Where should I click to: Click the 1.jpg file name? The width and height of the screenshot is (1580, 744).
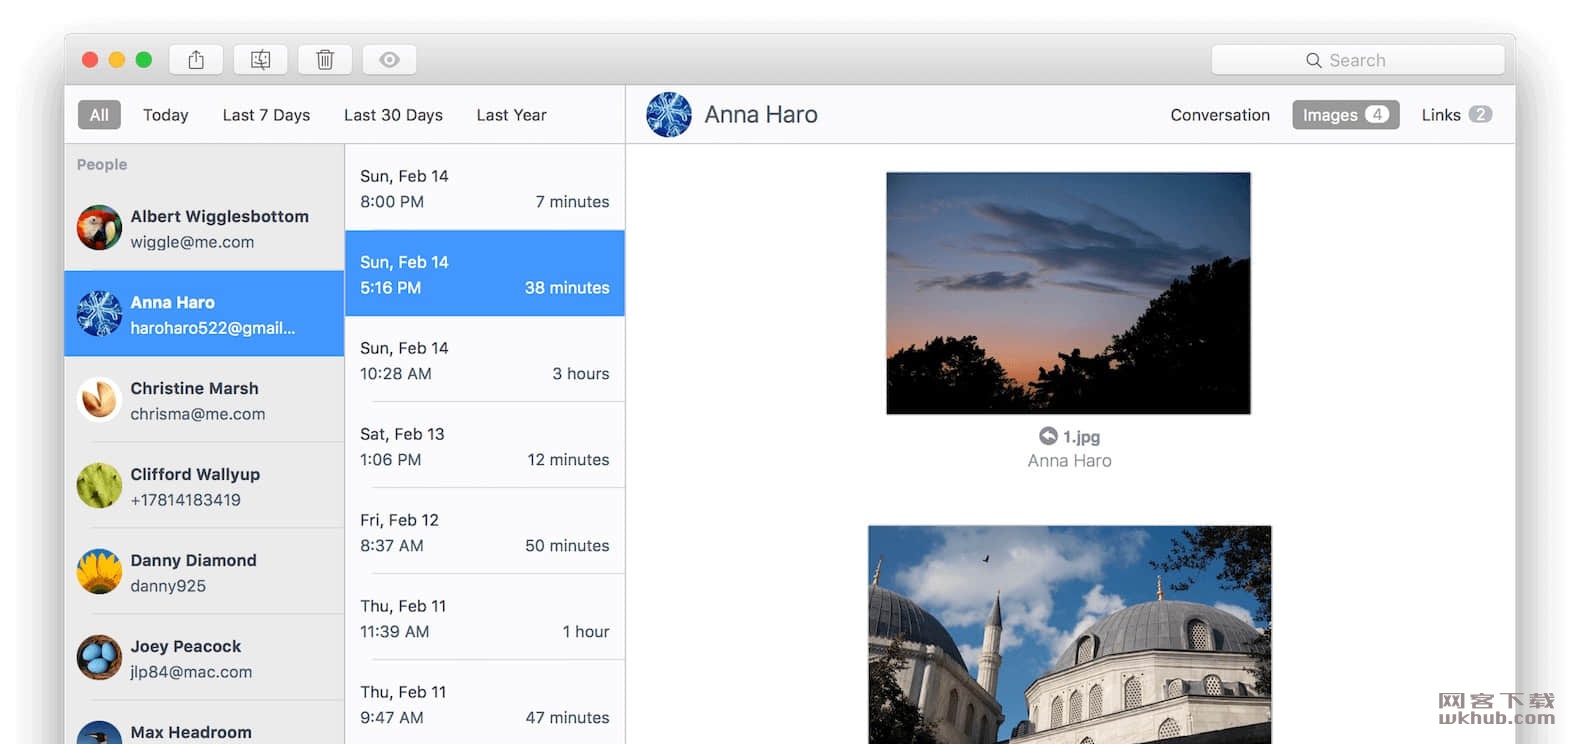pyautogui.click(x=1081, y=437)
